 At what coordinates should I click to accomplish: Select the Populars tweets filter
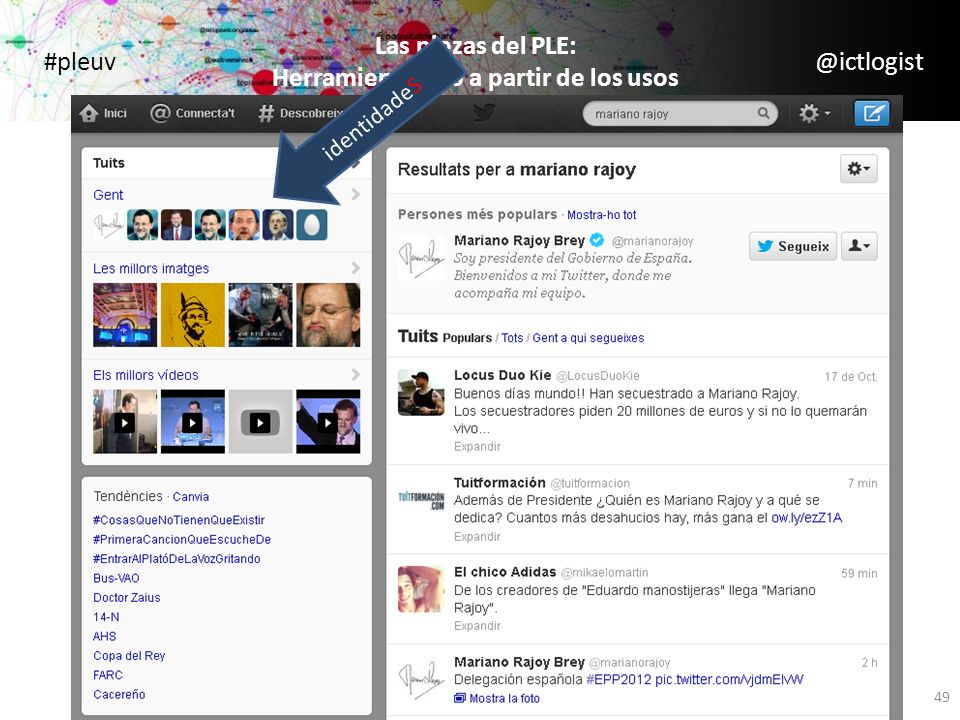pos(467,338)
